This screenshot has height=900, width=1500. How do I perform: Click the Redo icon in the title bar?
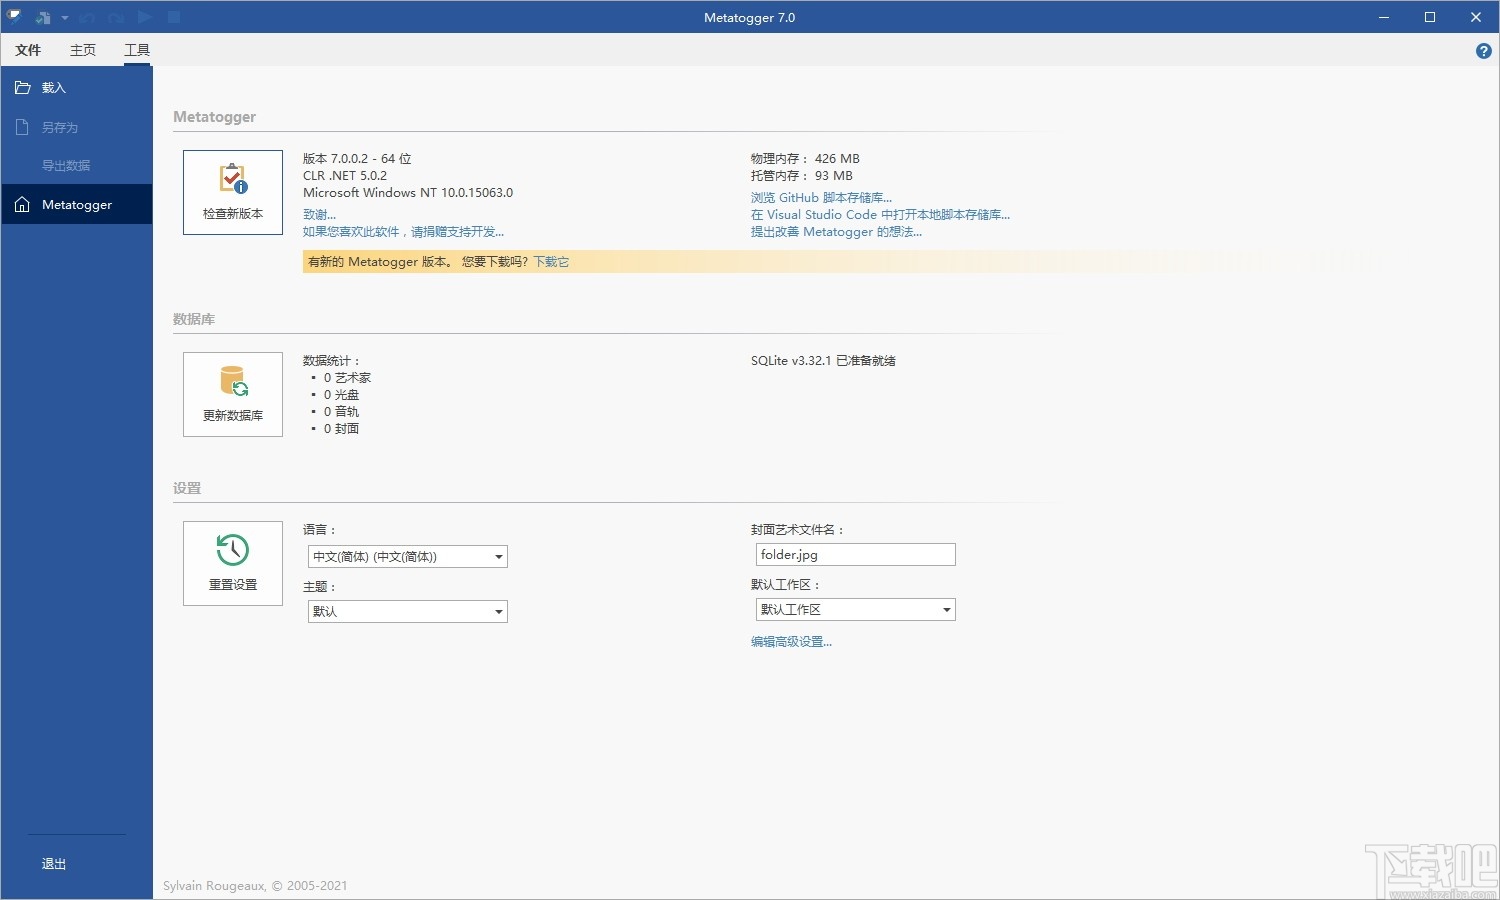pyautogui.click(x=115, y=17)
